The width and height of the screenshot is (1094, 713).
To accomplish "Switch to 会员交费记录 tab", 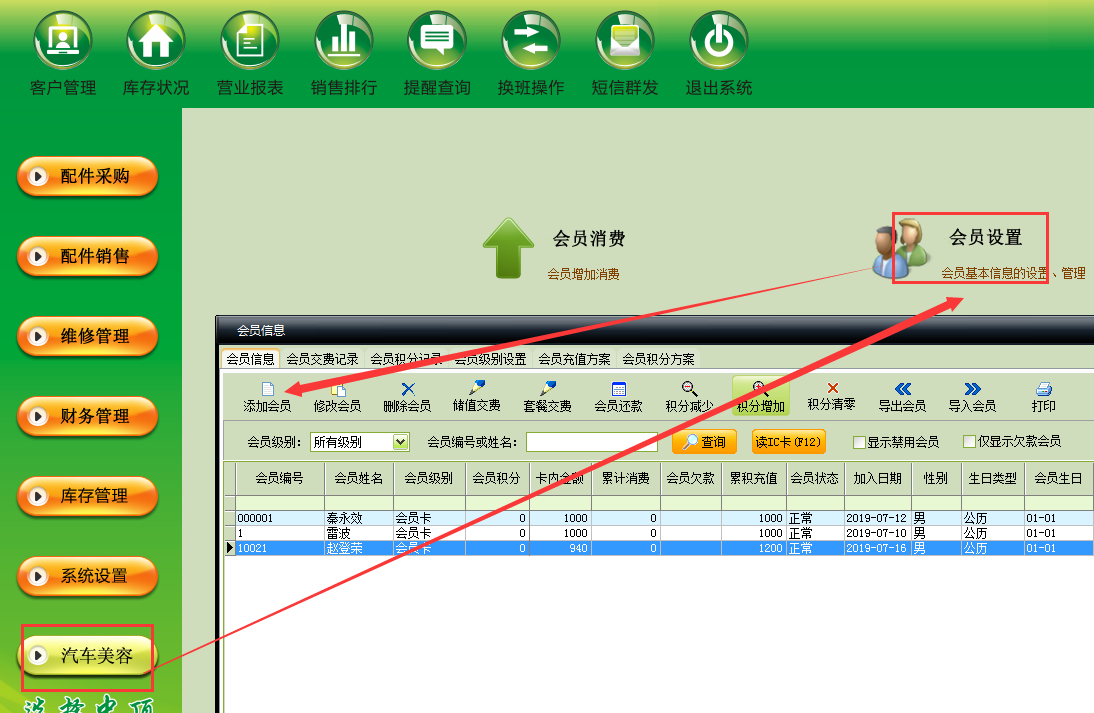I will point(322,359).
